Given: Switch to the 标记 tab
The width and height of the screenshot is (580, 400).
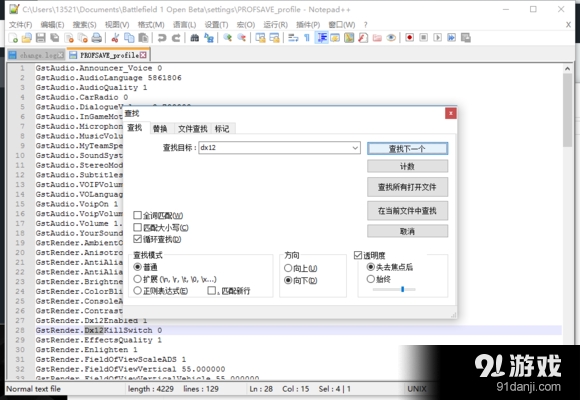Looking at the screenshot, I should (222, 129).
